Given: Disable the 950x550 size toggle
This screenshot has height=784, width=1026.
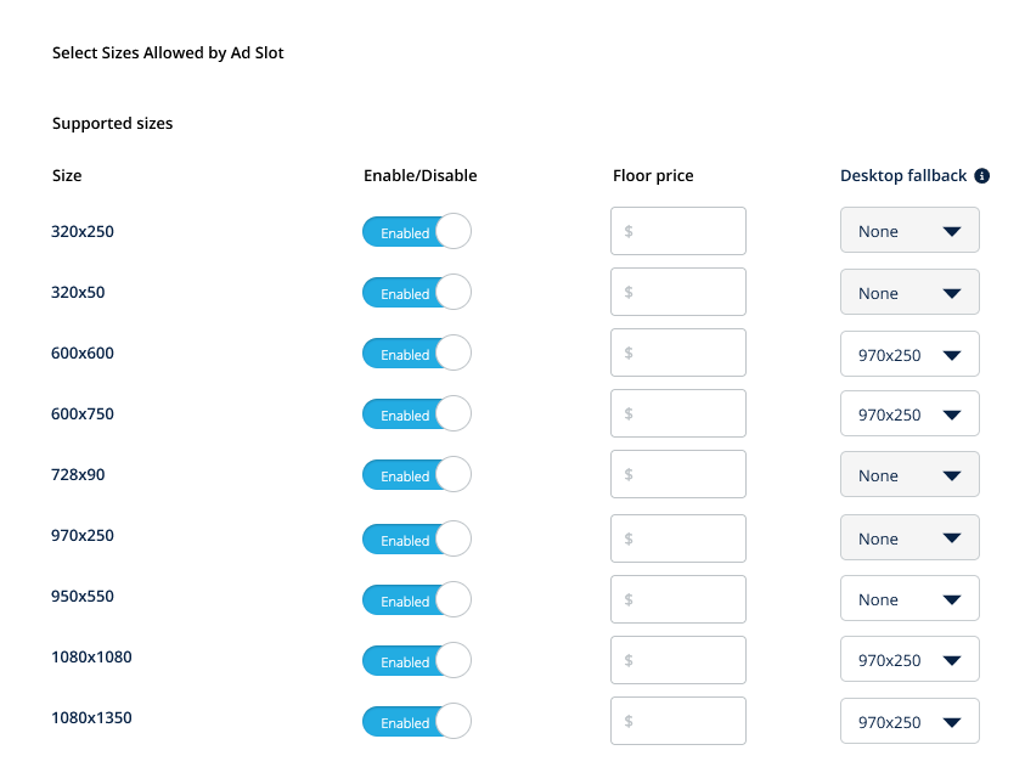Looking at the screenshot, I should pyautogui.click(x=416, y=601).
